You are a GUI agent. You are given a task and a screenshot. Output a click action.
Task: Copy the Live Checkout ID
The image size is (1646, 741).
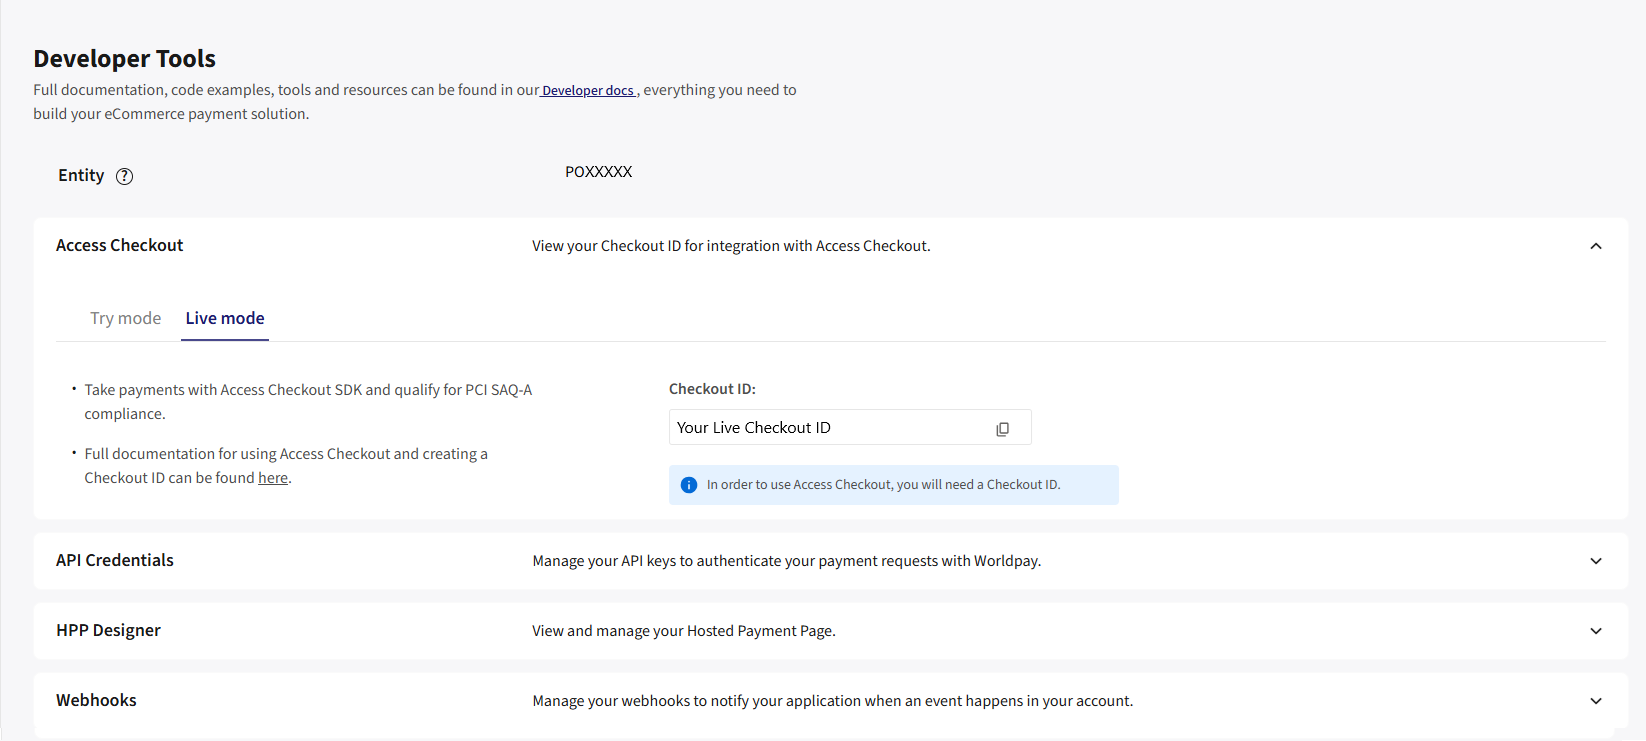tap(1002, 429)
